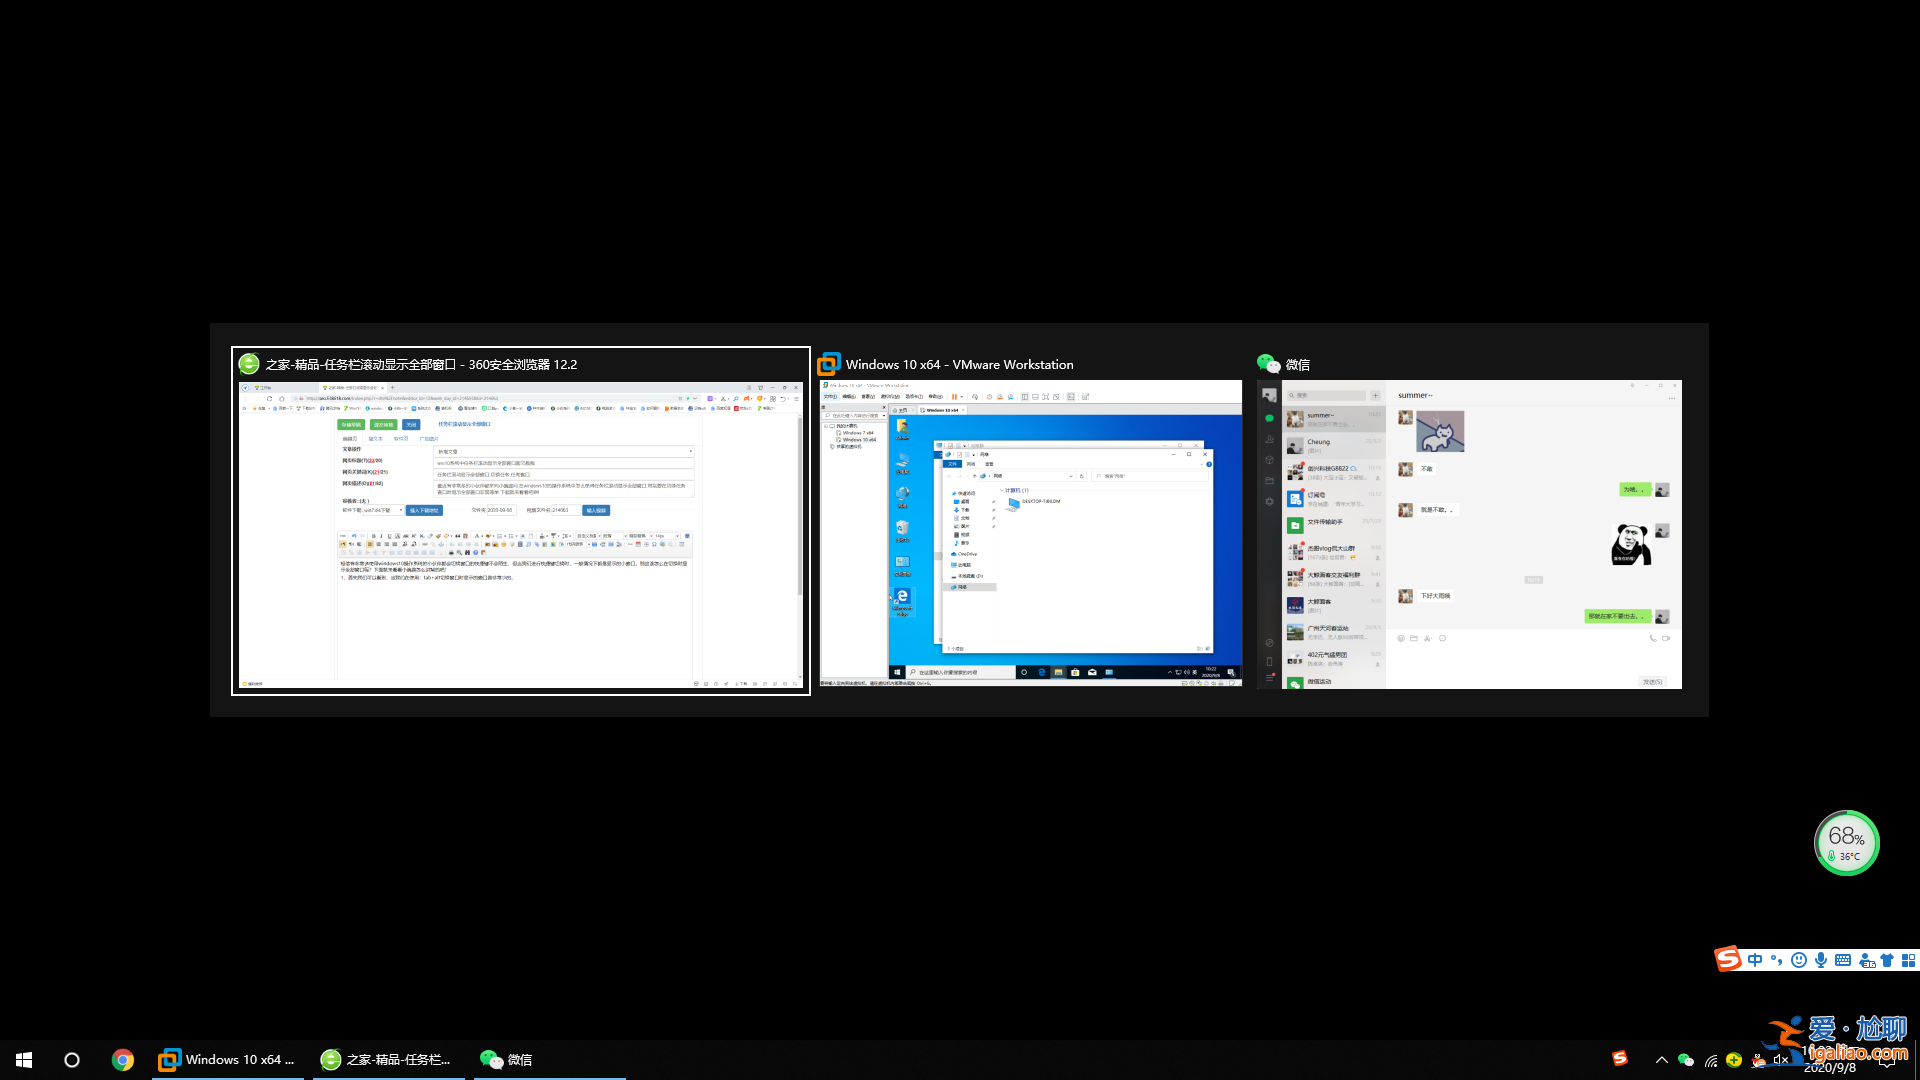Click the hidden icons chevron in the taskbar
The width and height of the screenshot is (1920, 1080).
[1662, 1060]
